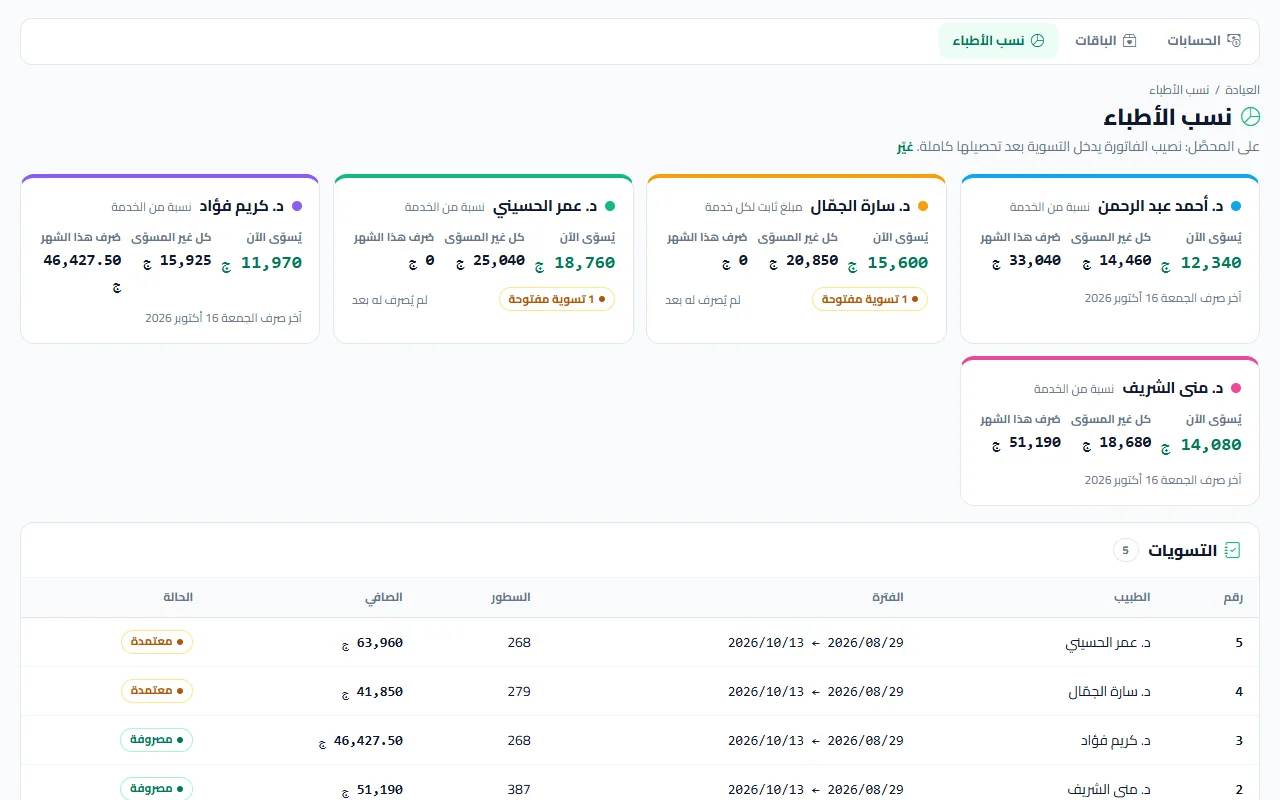Image resolution: width=1280 pixels, height=800 pixels.
Task: Click مصروفة status badge for د. كريم فؤاد row
Action: pyautogui.click(x=157, y=740)
